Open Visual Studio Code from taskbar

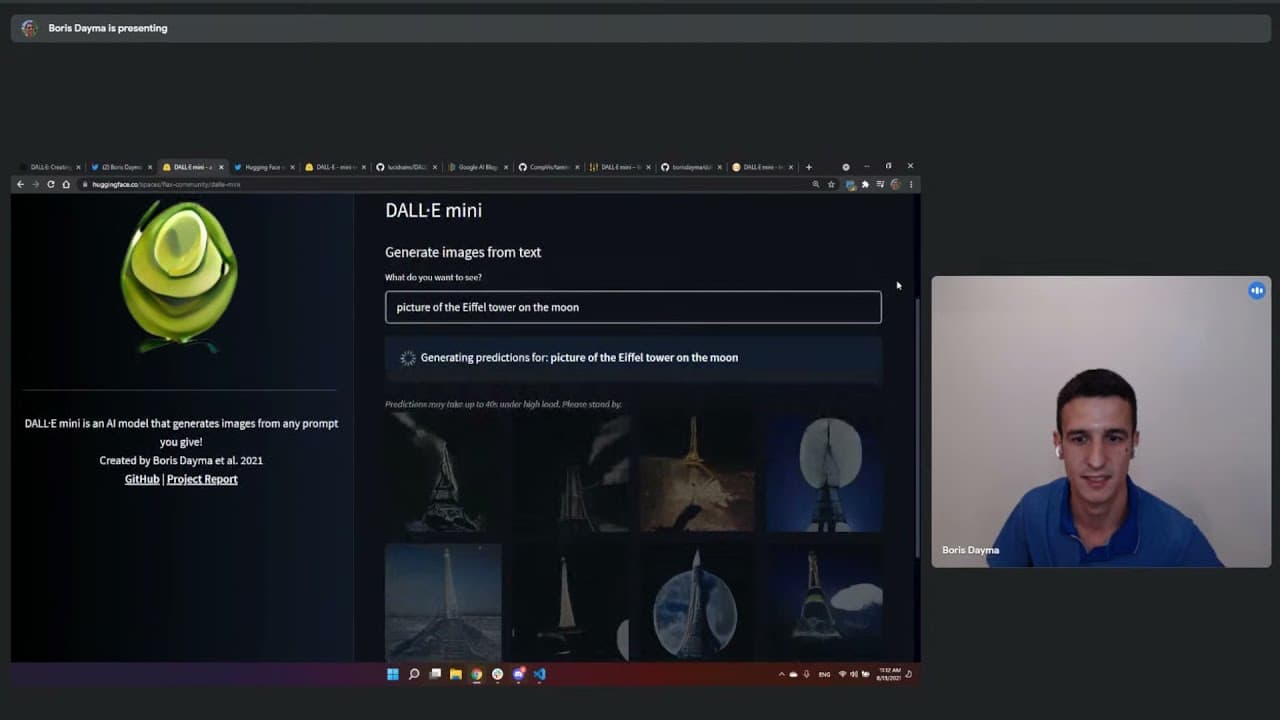[539, 674]
